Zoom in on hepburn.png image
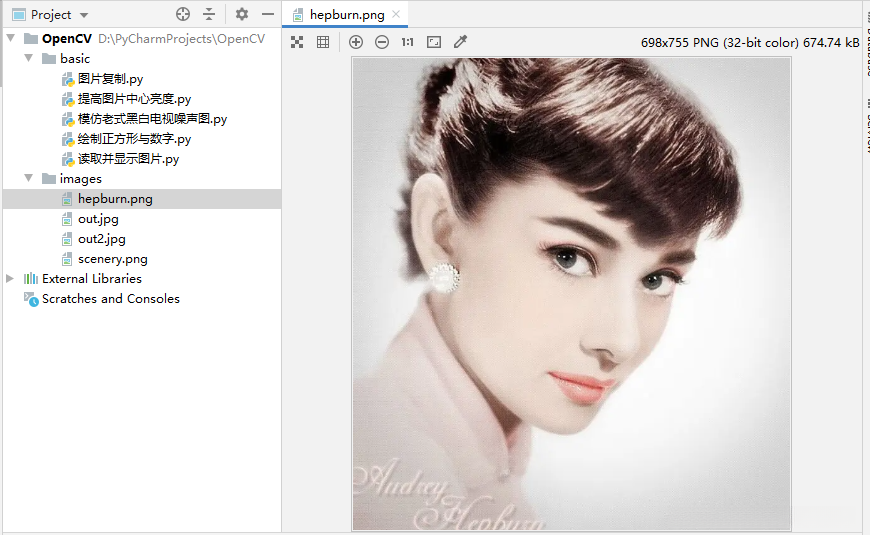Image resolution: width=870 pixels, height=535 pixels. coord(356,42)
